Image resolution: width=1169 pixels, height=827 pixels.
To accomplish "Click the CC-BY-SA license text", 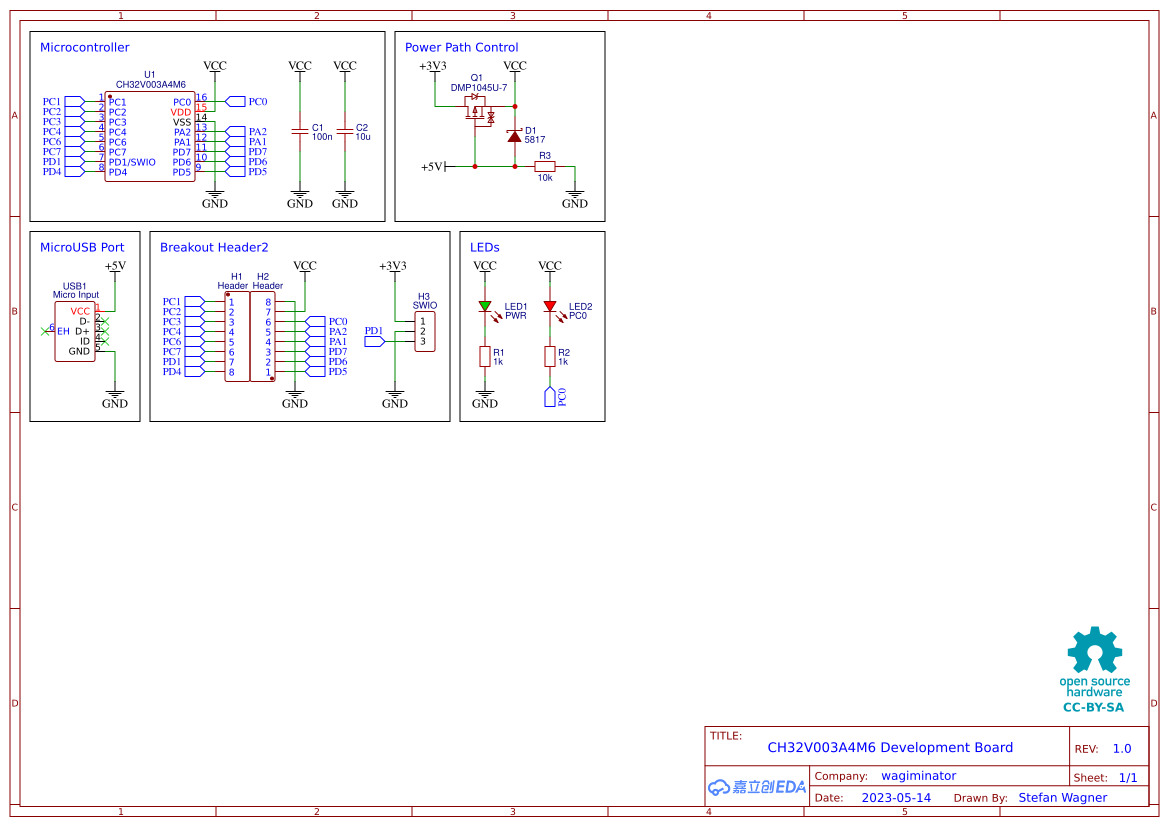I will click(x=1093, y=707).
